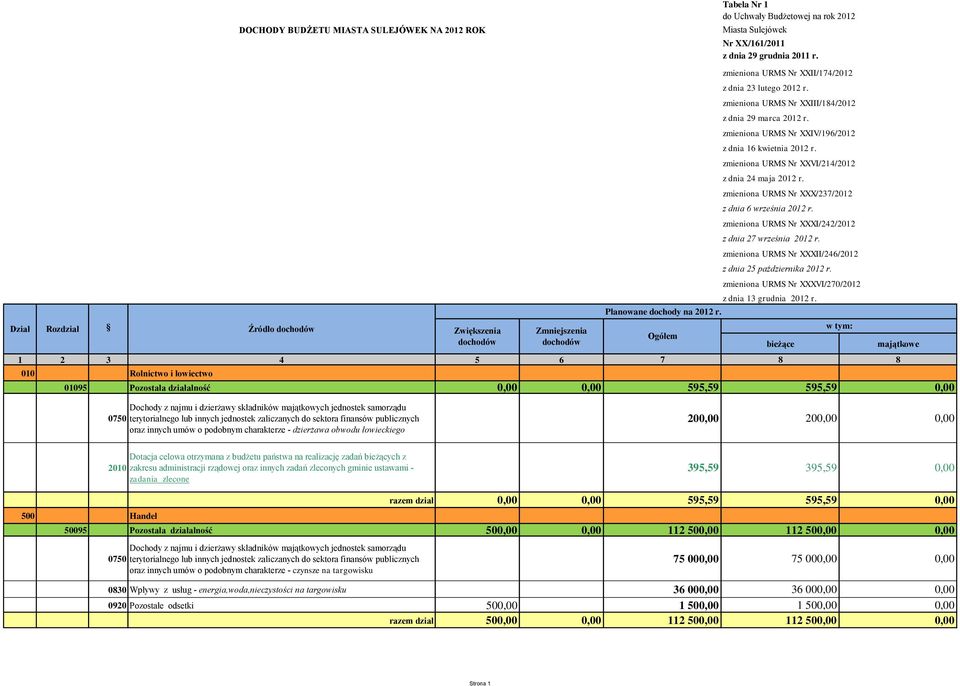Viewport: 960px width, 686px height.
Task: Click the 'Strona 1' page footer
Action: point(480,683)
